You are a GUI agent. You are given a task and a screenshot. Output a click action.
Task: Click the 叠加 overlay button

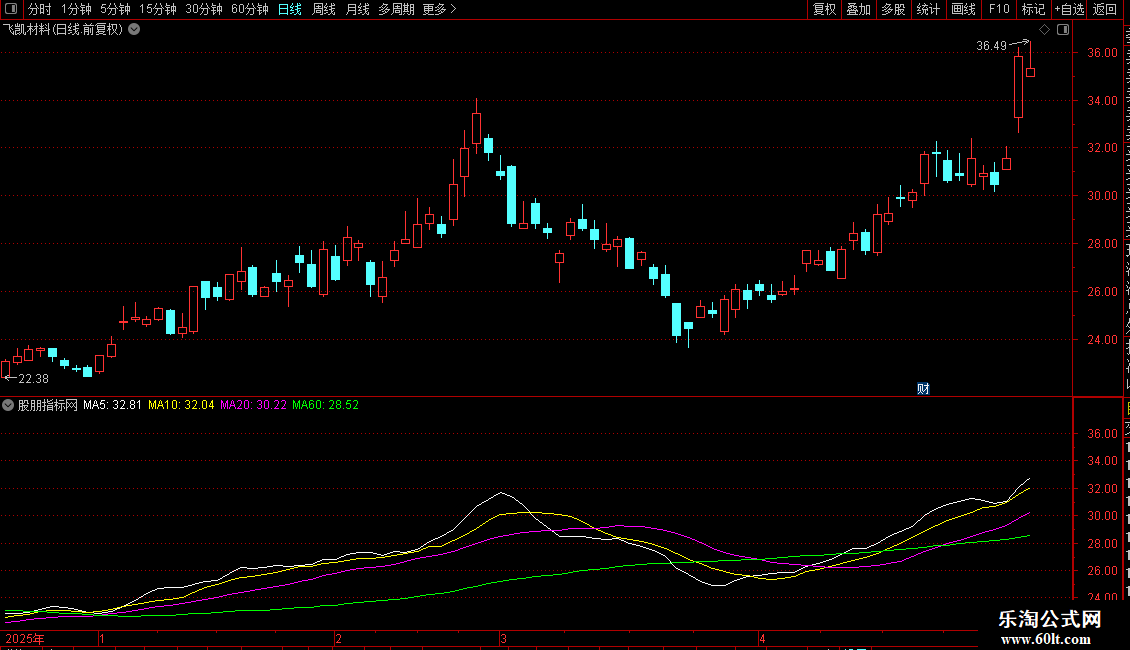pyautogui.click(x=858, y=9)
